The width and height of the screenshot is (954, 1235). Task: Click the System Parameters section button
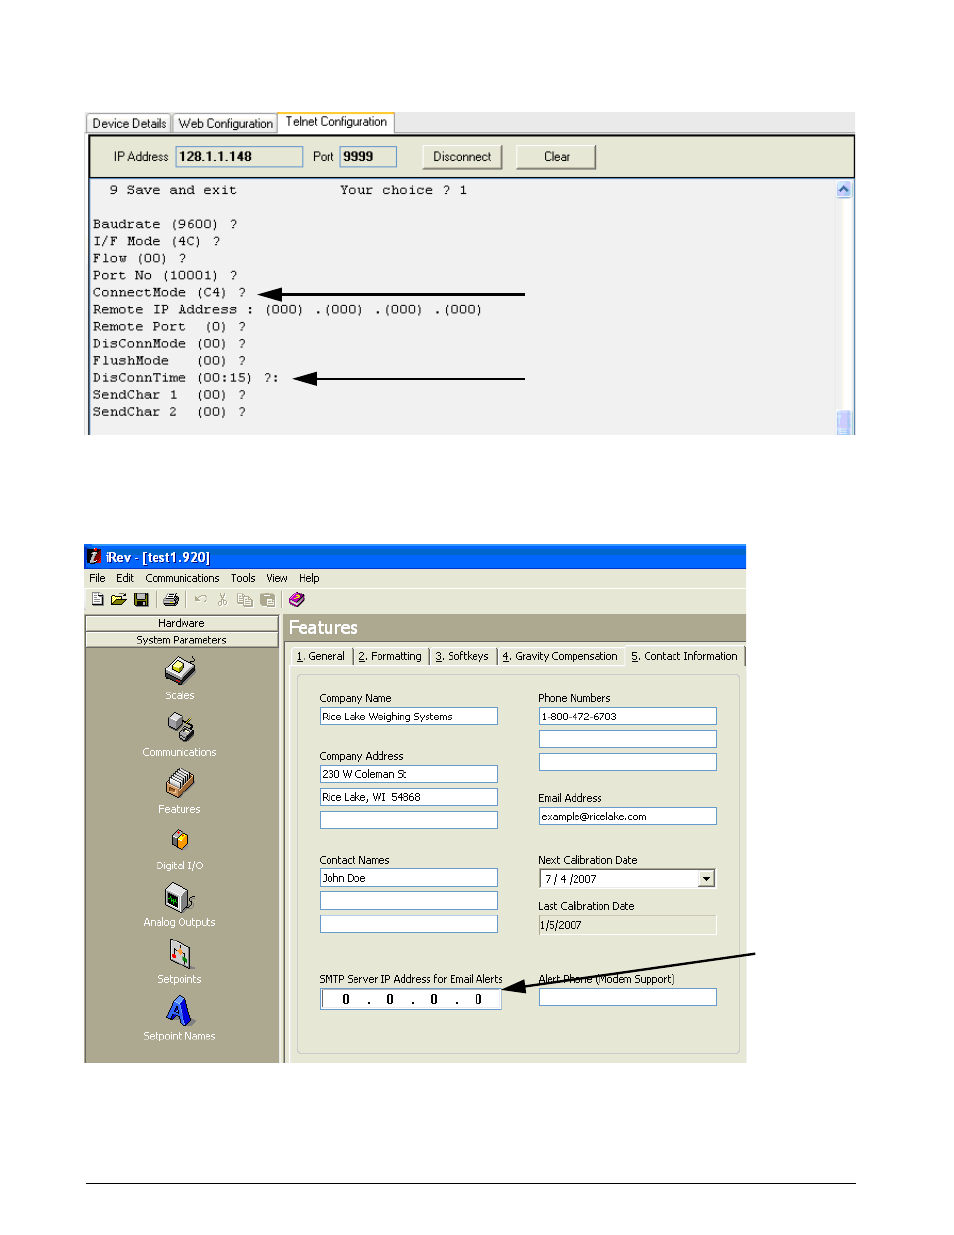tap(181, 640)
